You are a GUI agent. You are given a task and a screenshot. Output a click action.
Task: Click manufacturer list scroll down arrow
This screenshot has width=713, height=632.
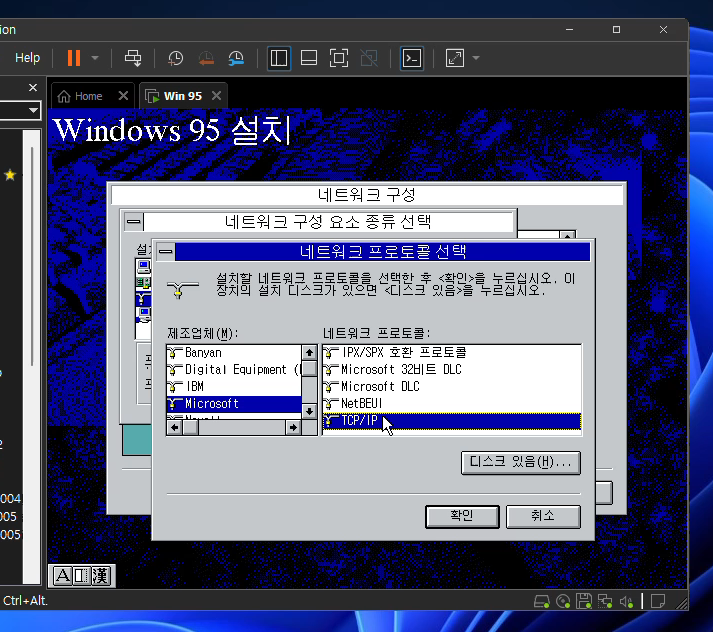[x=309, y=411]
